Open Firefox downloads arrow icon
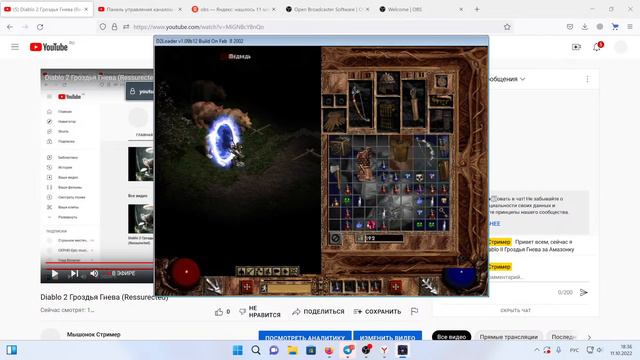640x360 pixels. tap(584, 27)
